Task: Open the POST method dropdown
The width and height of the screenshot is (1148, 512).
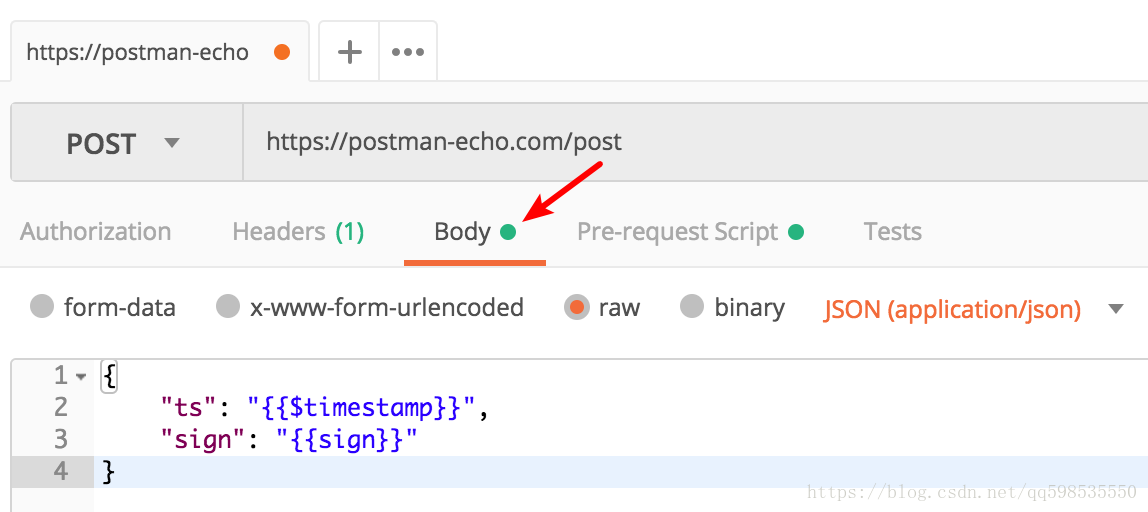Action: (127, 143)
